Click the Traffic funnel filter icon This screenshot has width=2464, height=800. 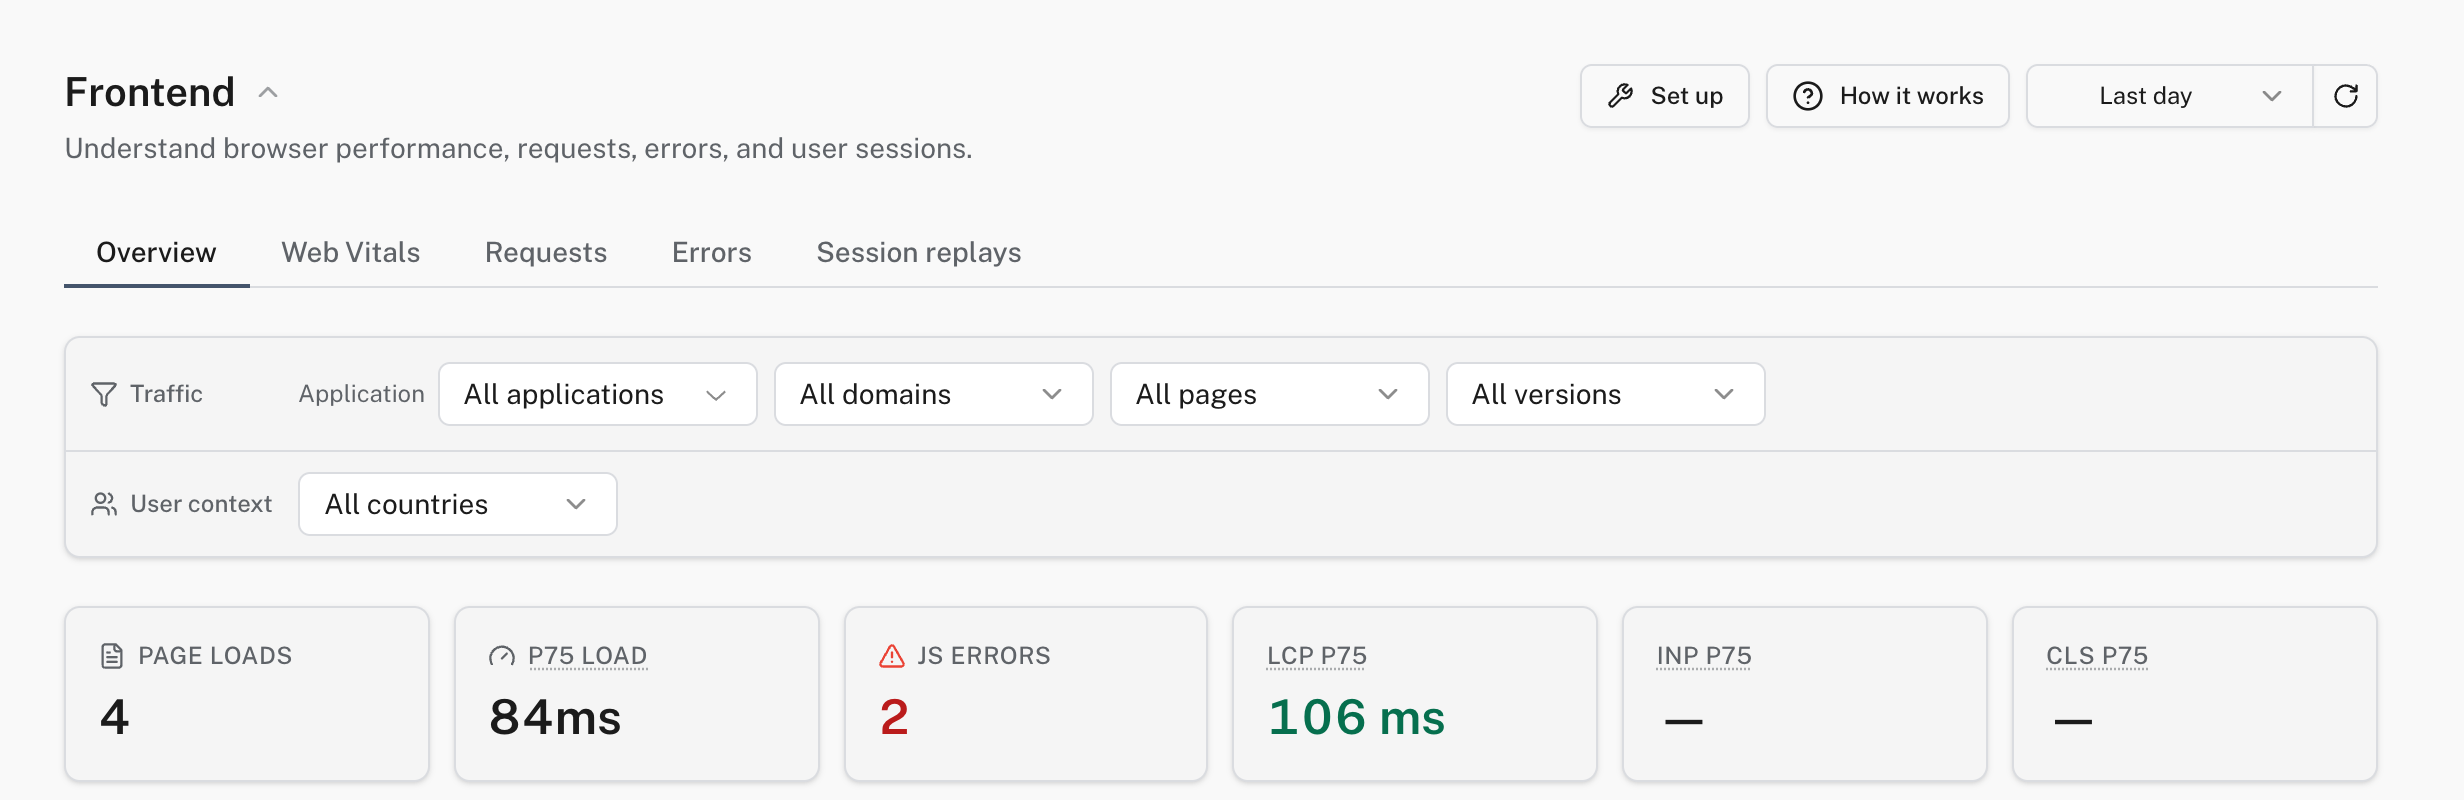[104, 394]
